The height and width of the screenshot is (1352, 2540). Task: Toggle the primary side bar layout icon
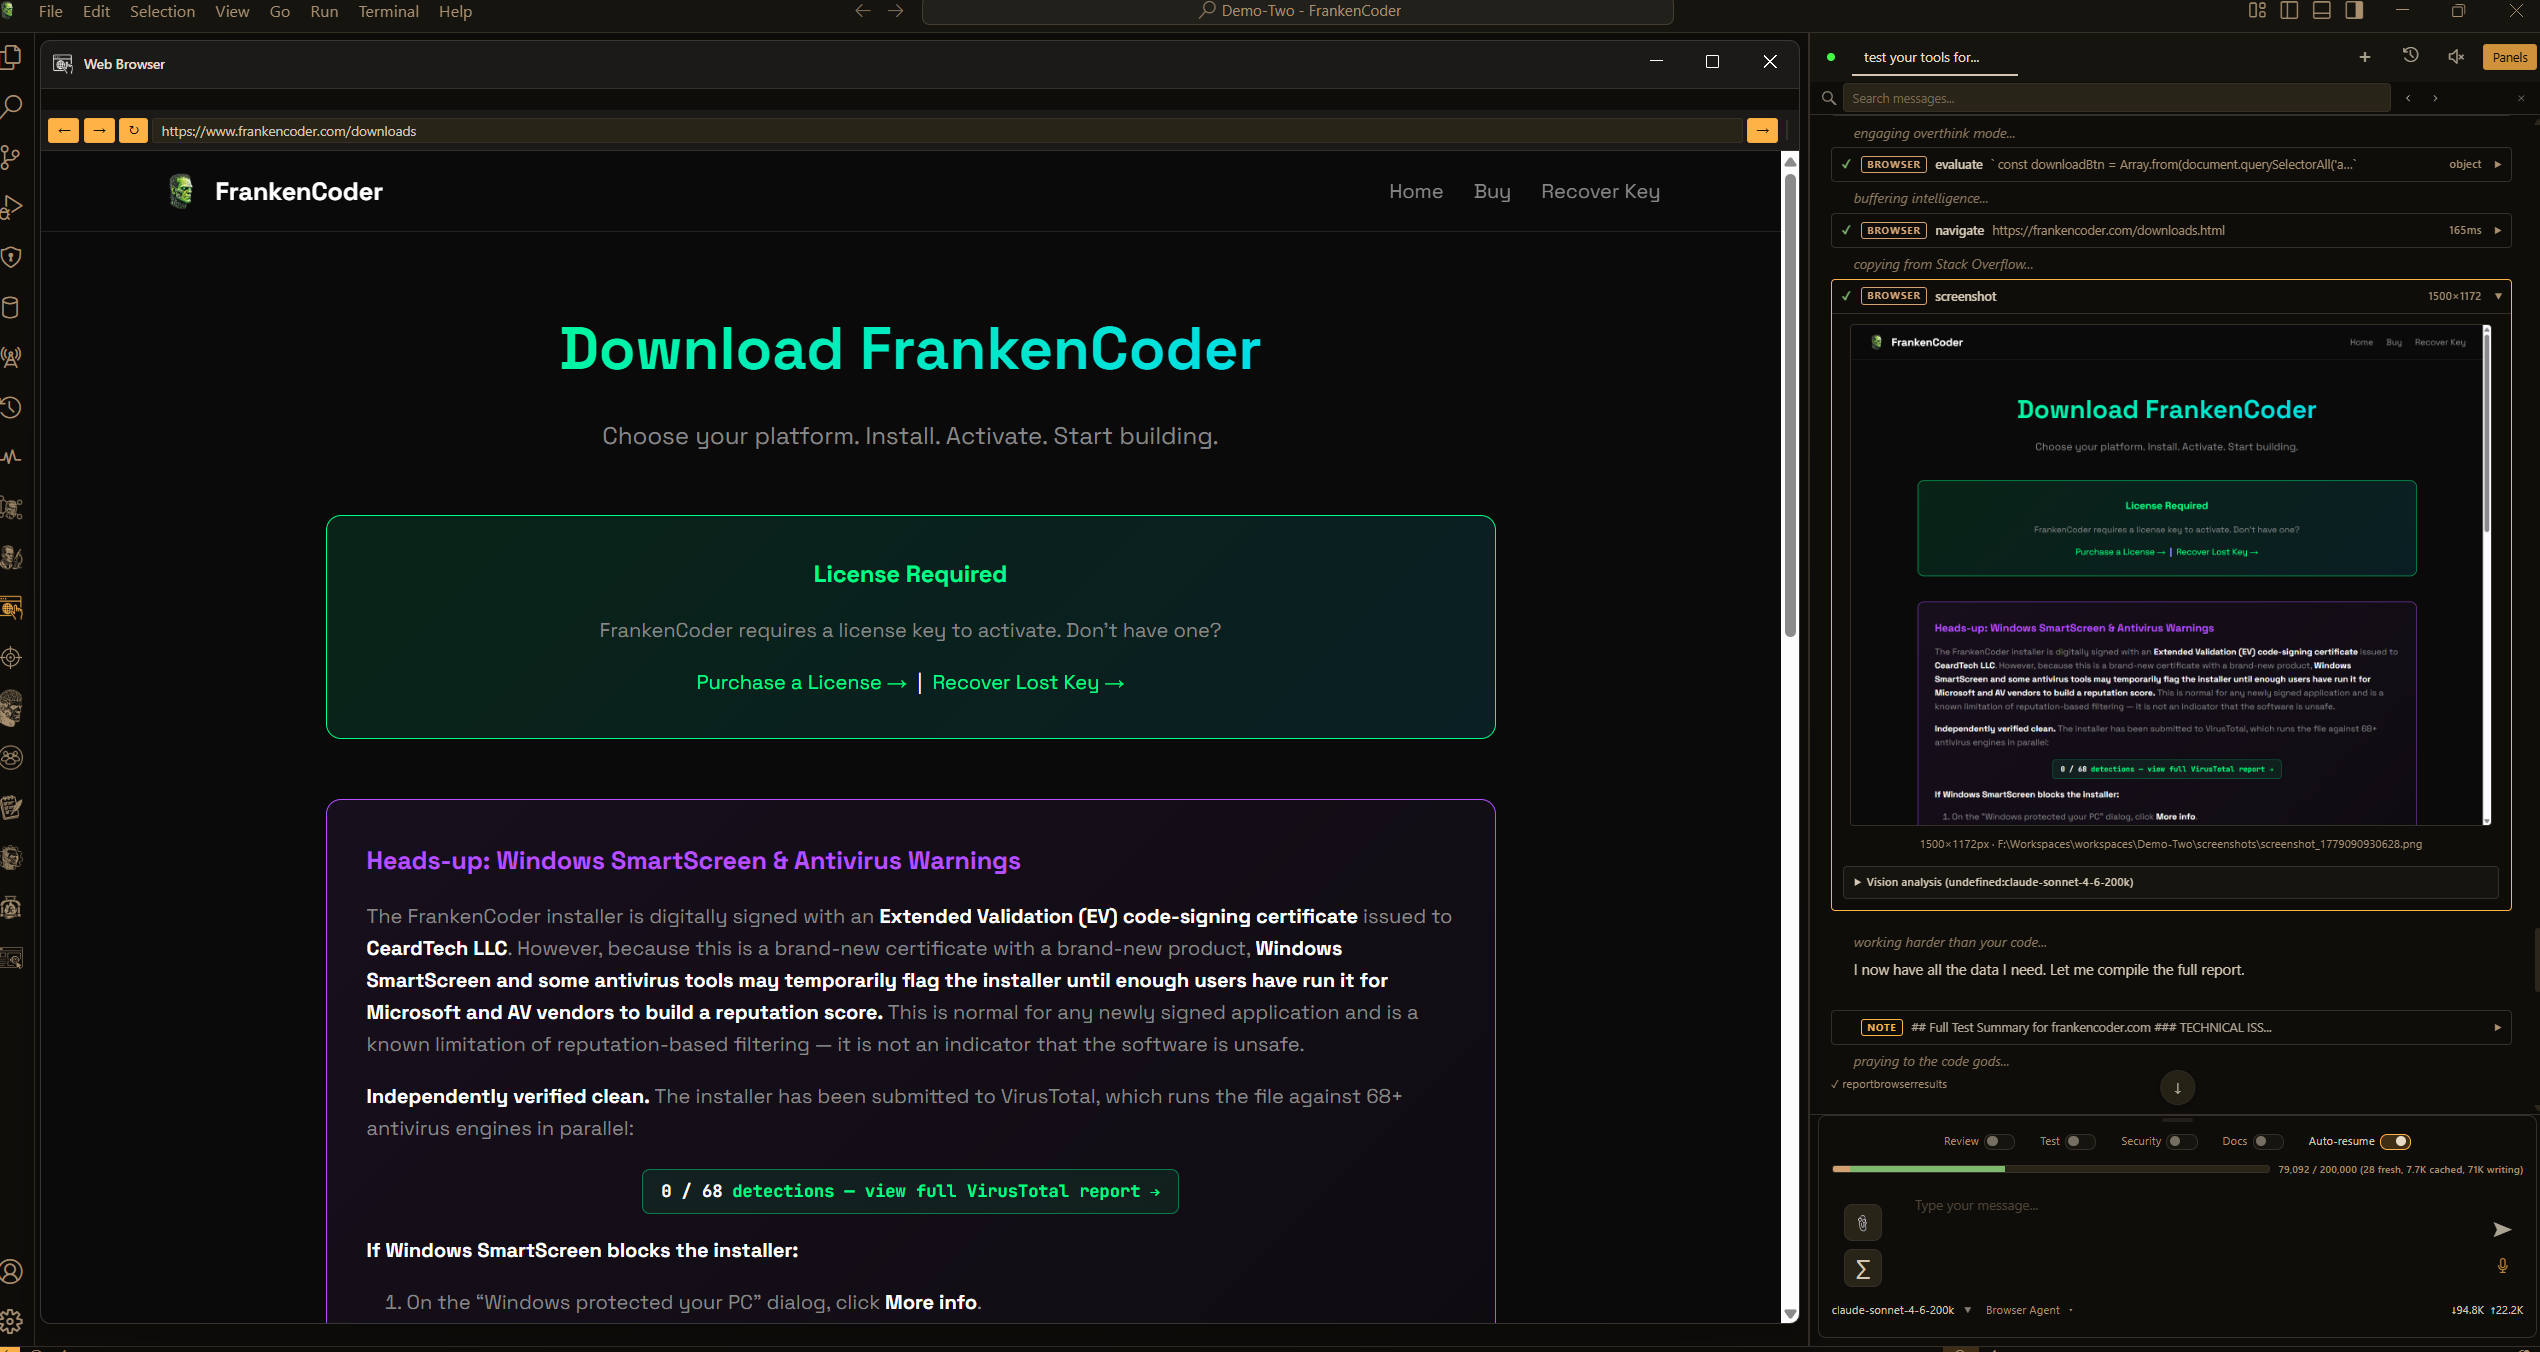tap(2289, 11)
